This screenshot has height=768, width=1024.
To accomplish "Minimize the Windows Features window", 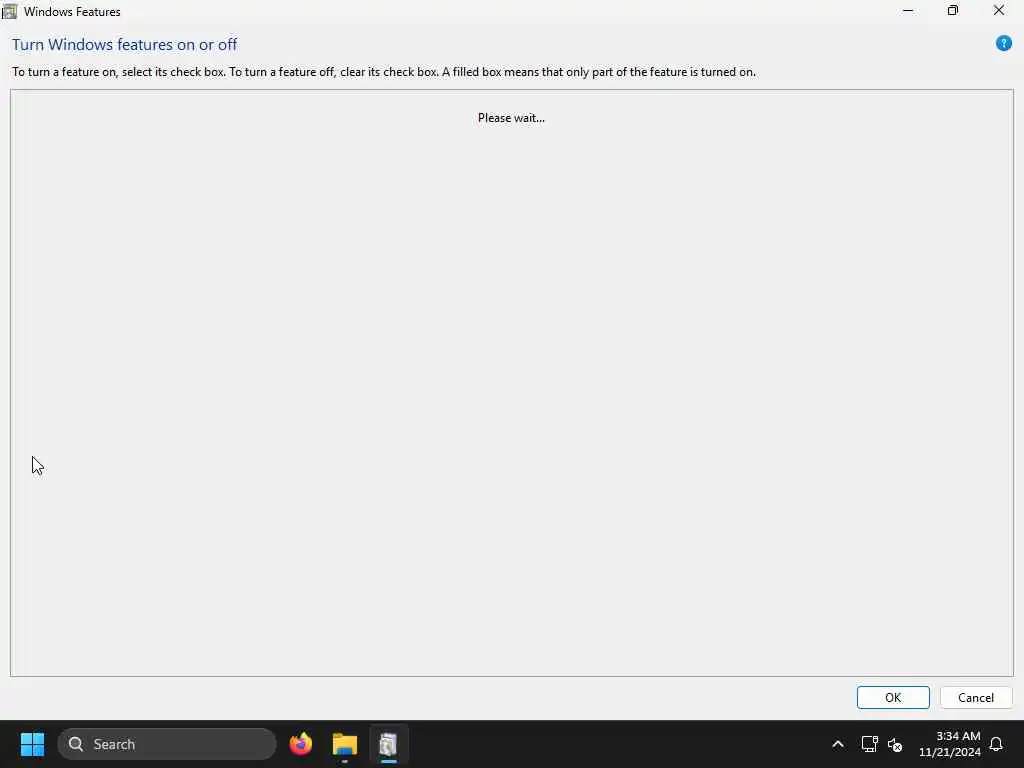I will [908, 10].
